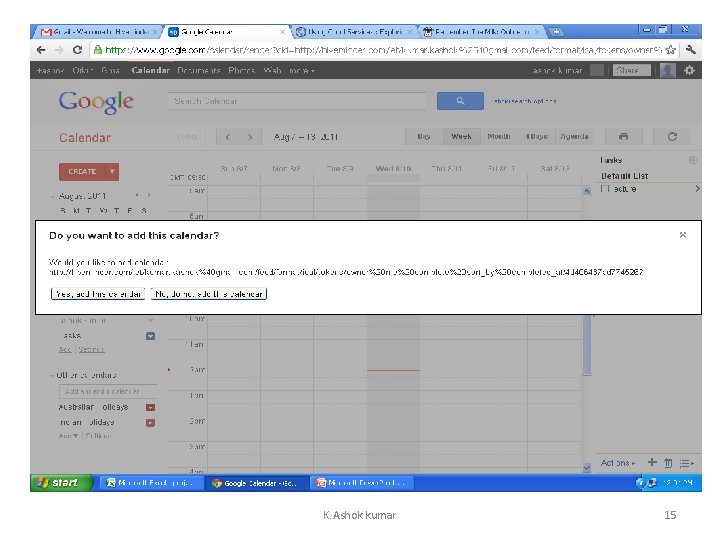Go to next month in mini calendar
The width and height of the screenshot is (720, 540).
[148, 195]
